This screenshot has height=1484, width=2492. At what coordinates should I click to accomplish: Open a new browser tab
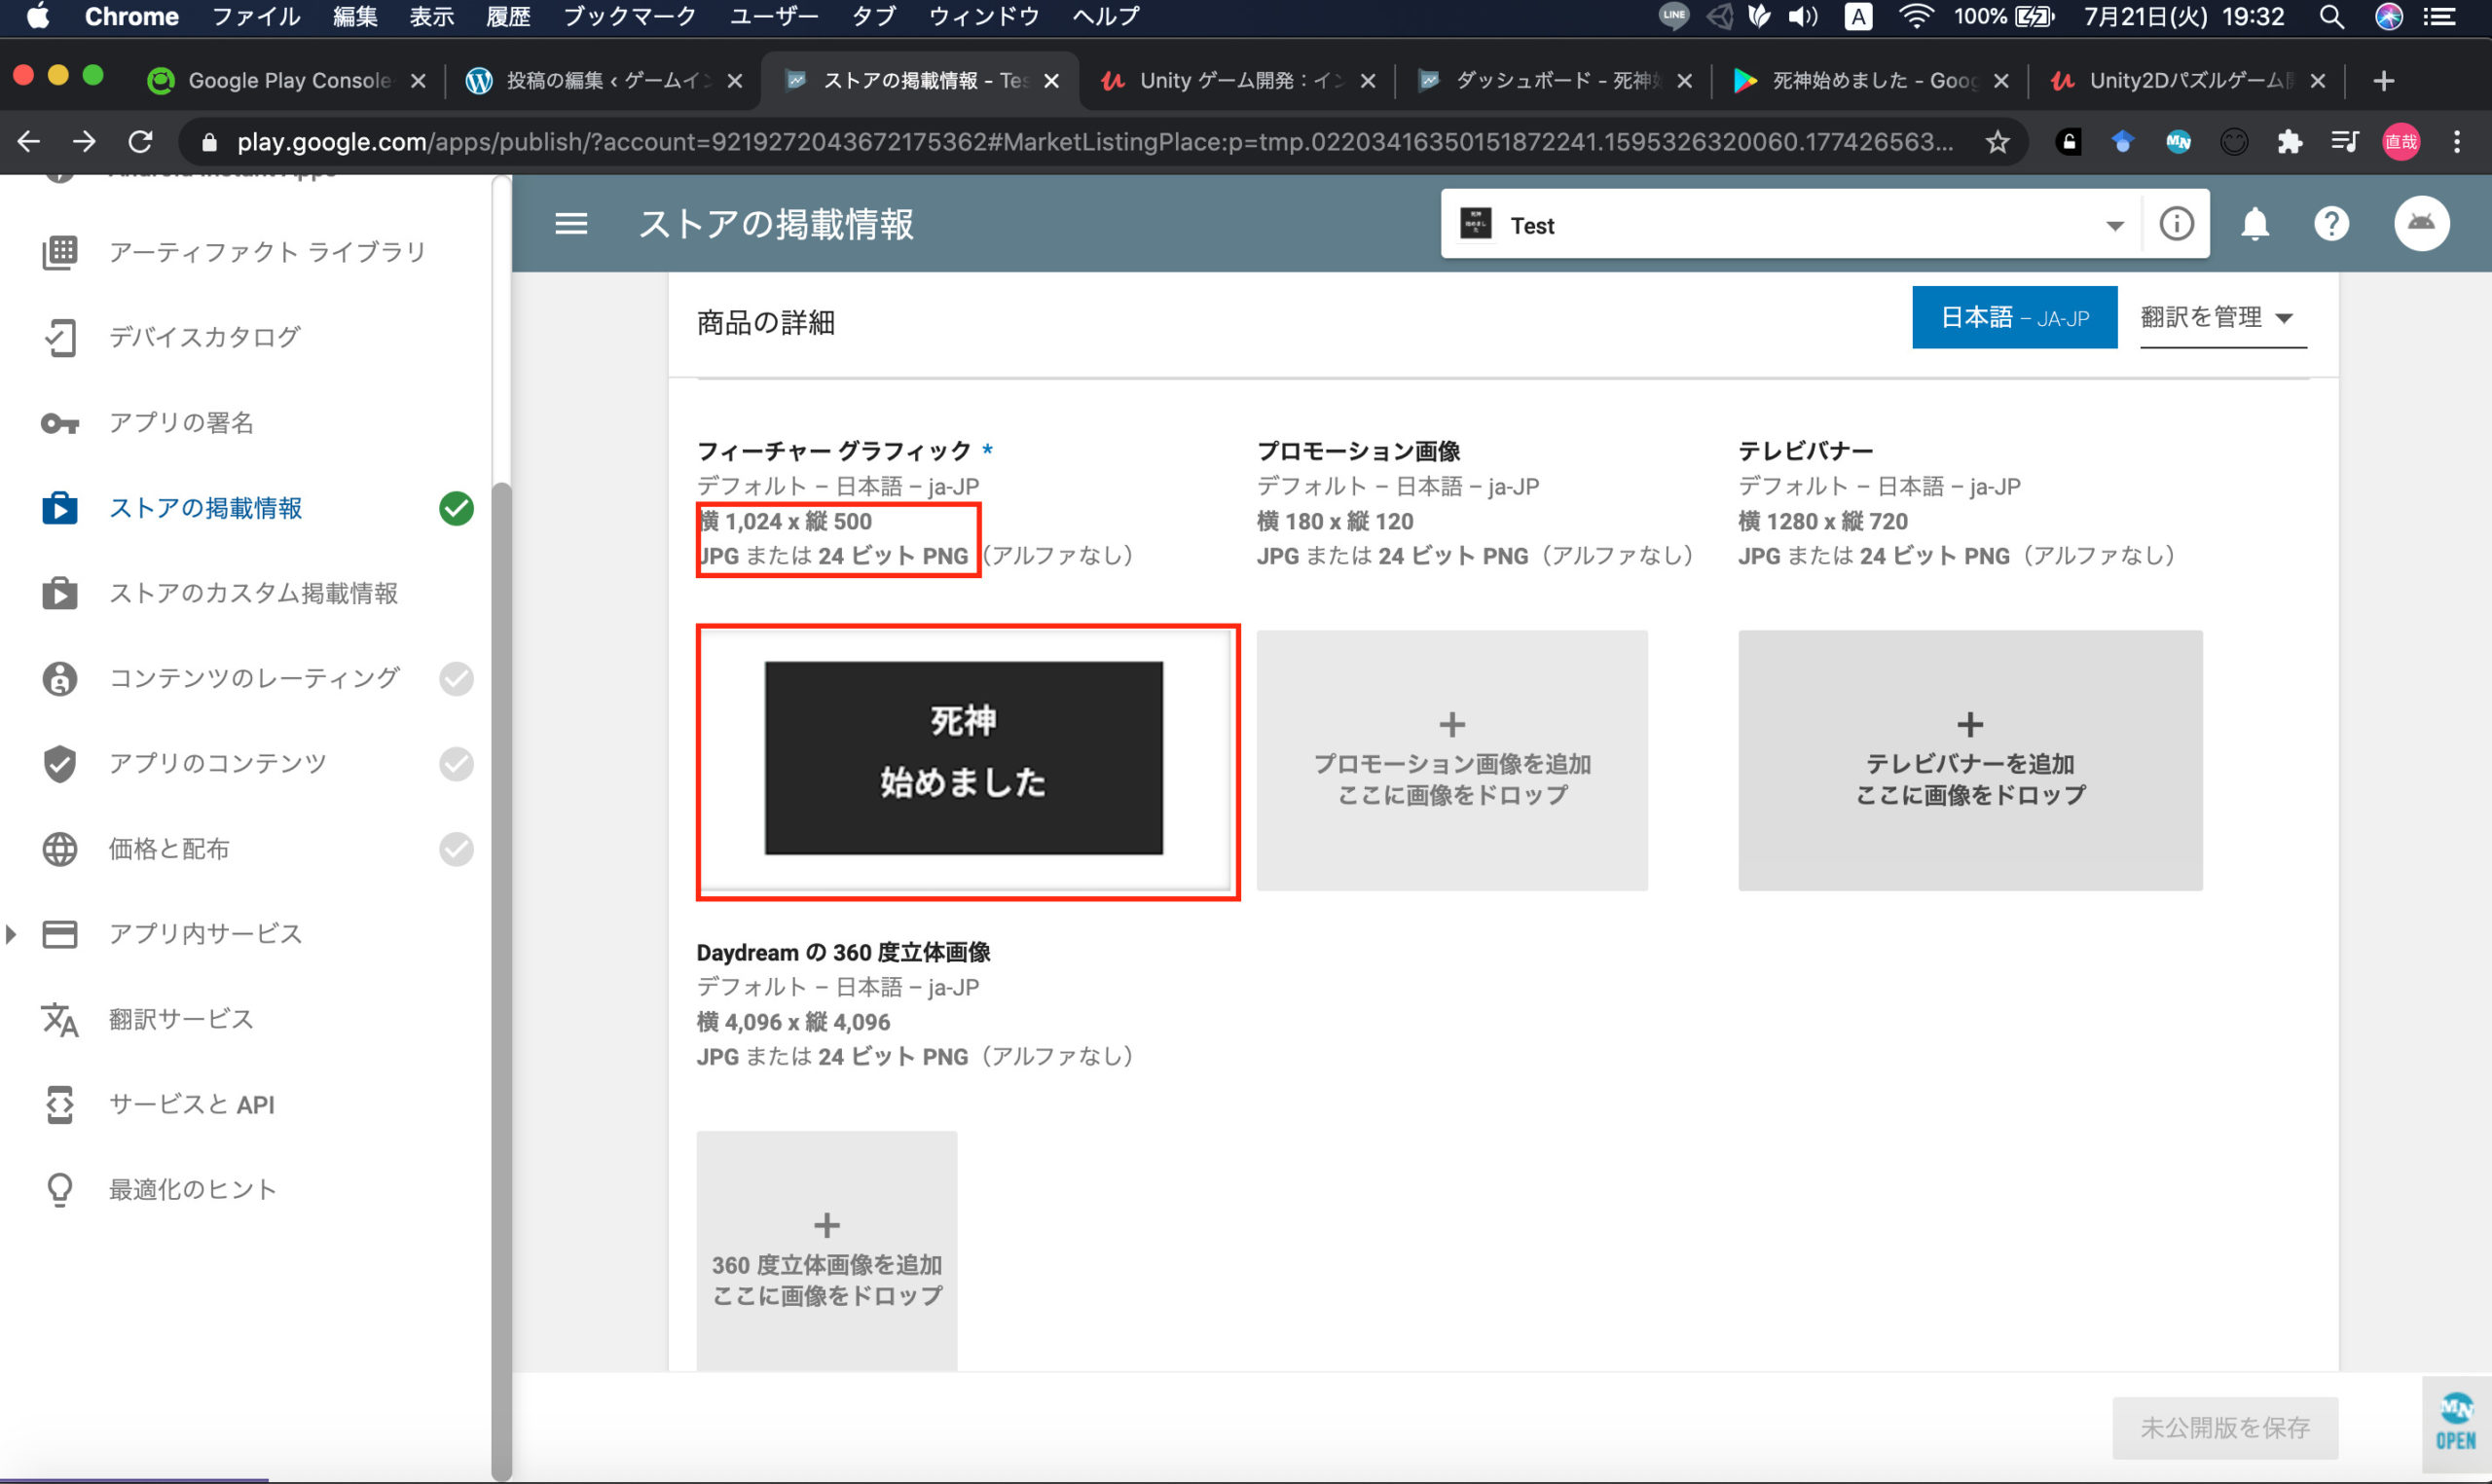click(2383, 81)
